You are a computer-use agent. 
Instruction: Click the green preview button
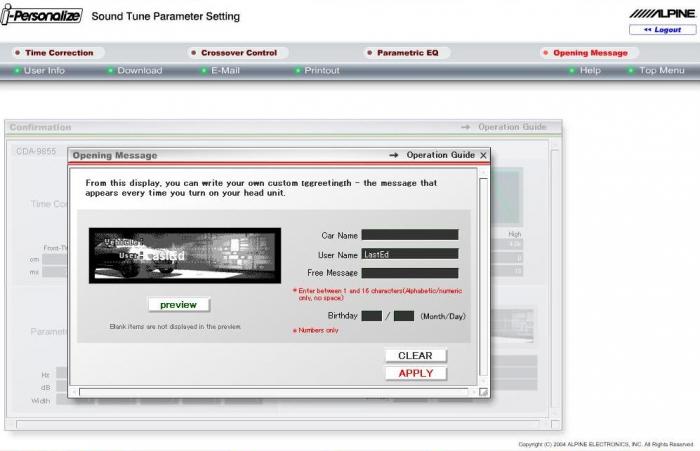tap(178, 305)
